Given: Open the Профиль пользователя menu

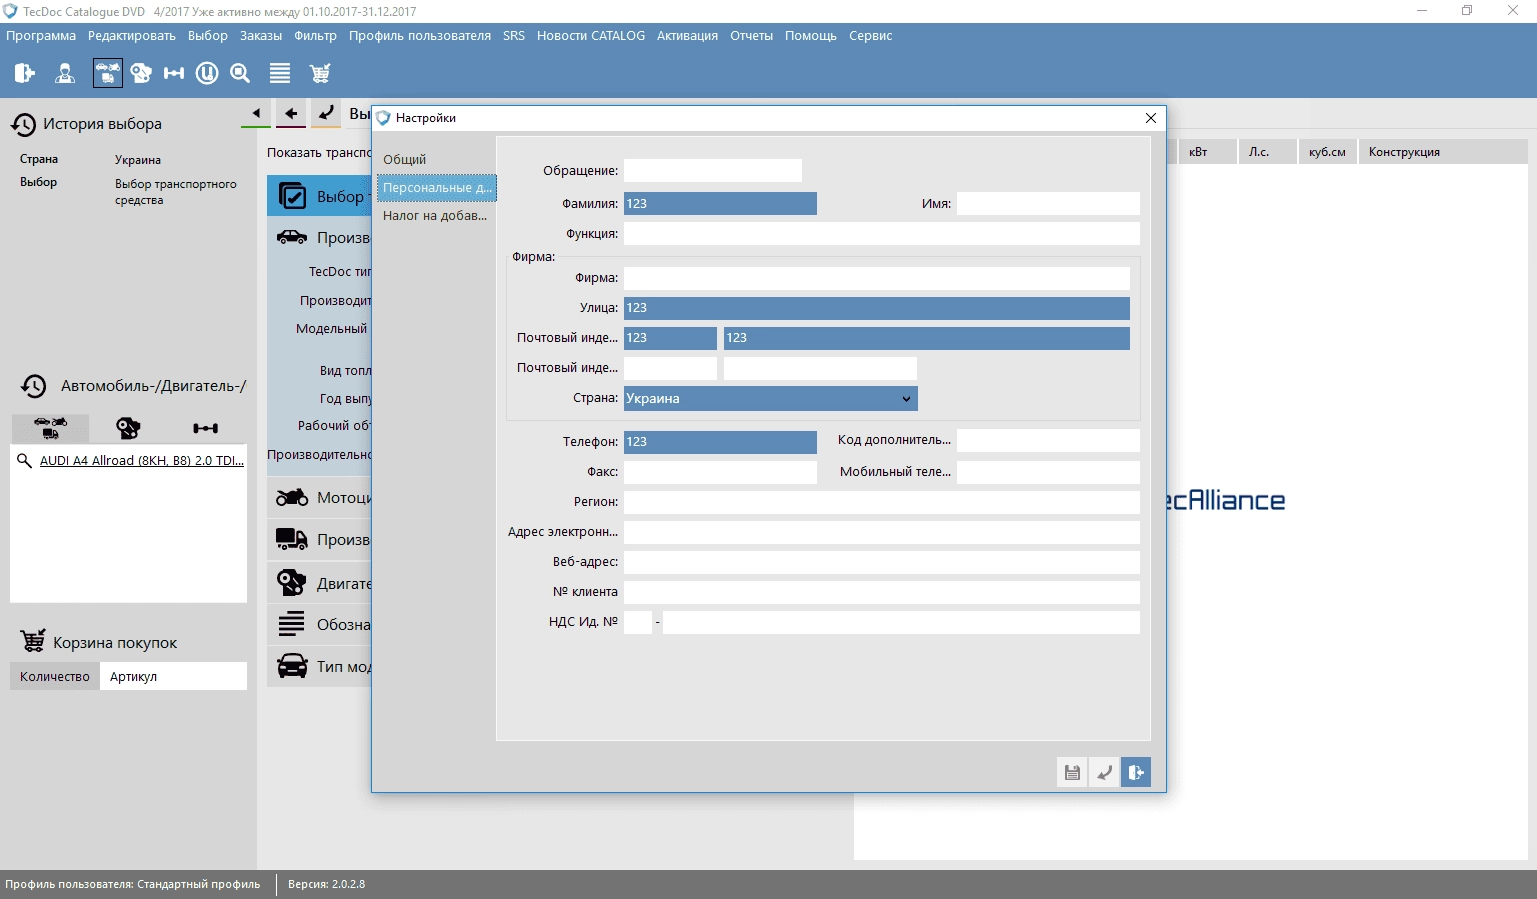Looking at the screenshot, I should click(x=420, y=36).
